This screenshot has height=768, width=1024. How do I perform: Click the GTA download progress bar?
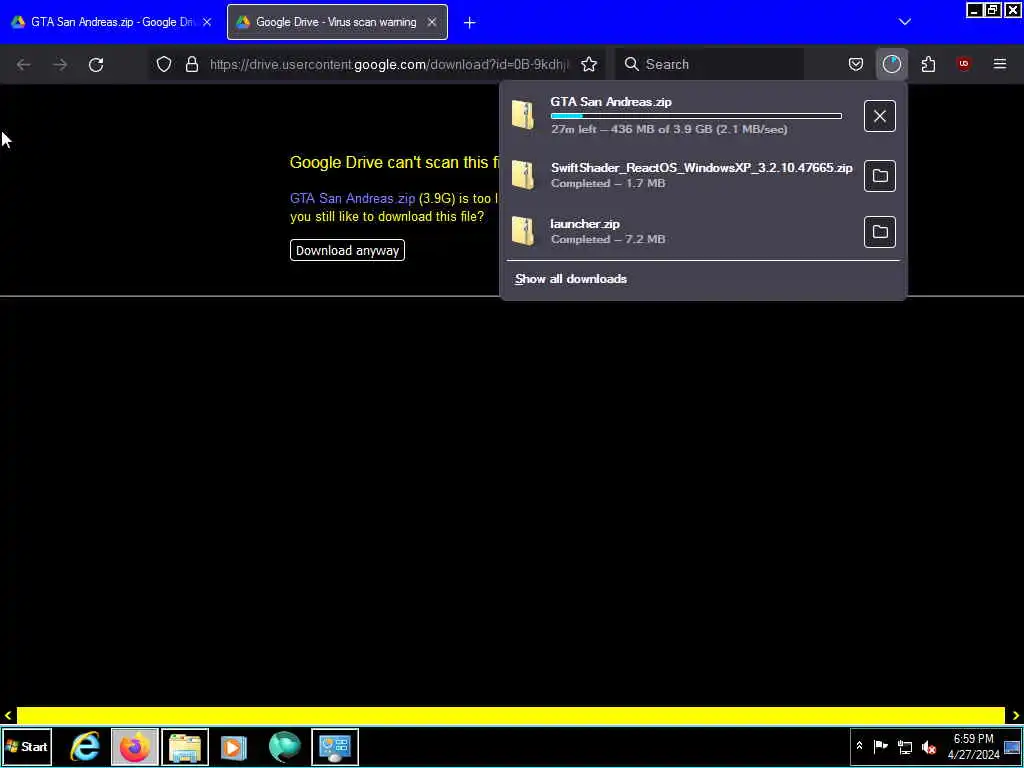pos(696,116)
